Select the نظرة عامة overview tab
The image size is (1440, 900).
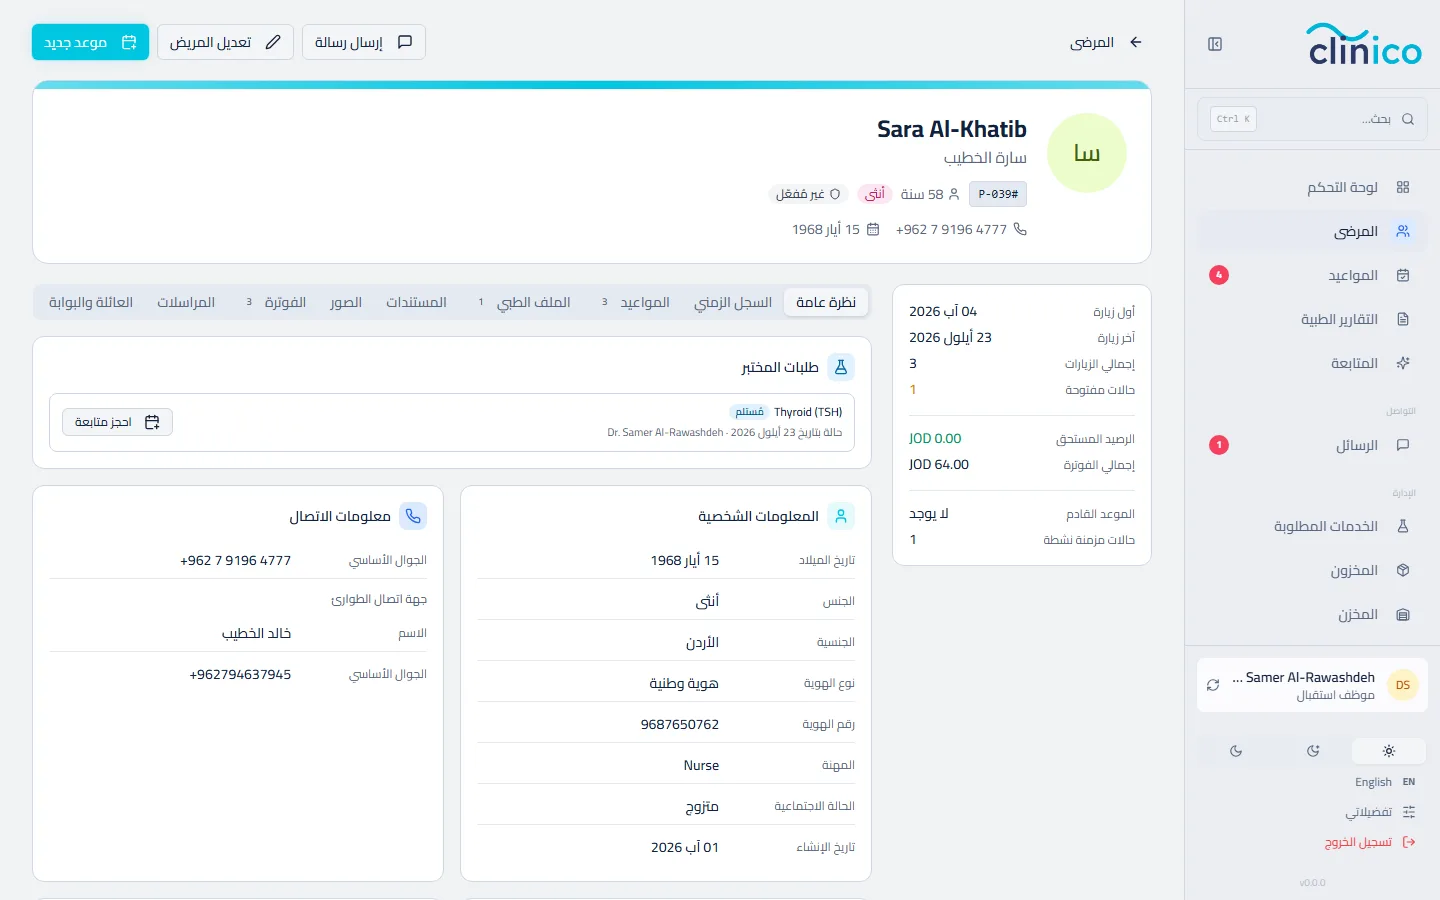(826, 302)
